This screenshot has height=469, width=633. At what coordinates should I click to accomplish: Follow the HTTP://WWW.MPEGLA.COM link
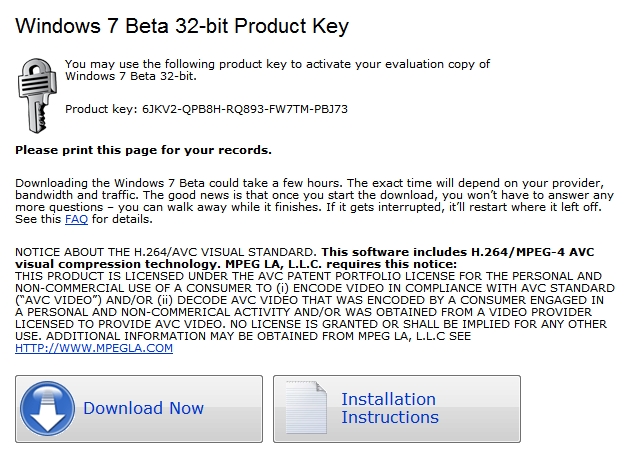(94, 348)
